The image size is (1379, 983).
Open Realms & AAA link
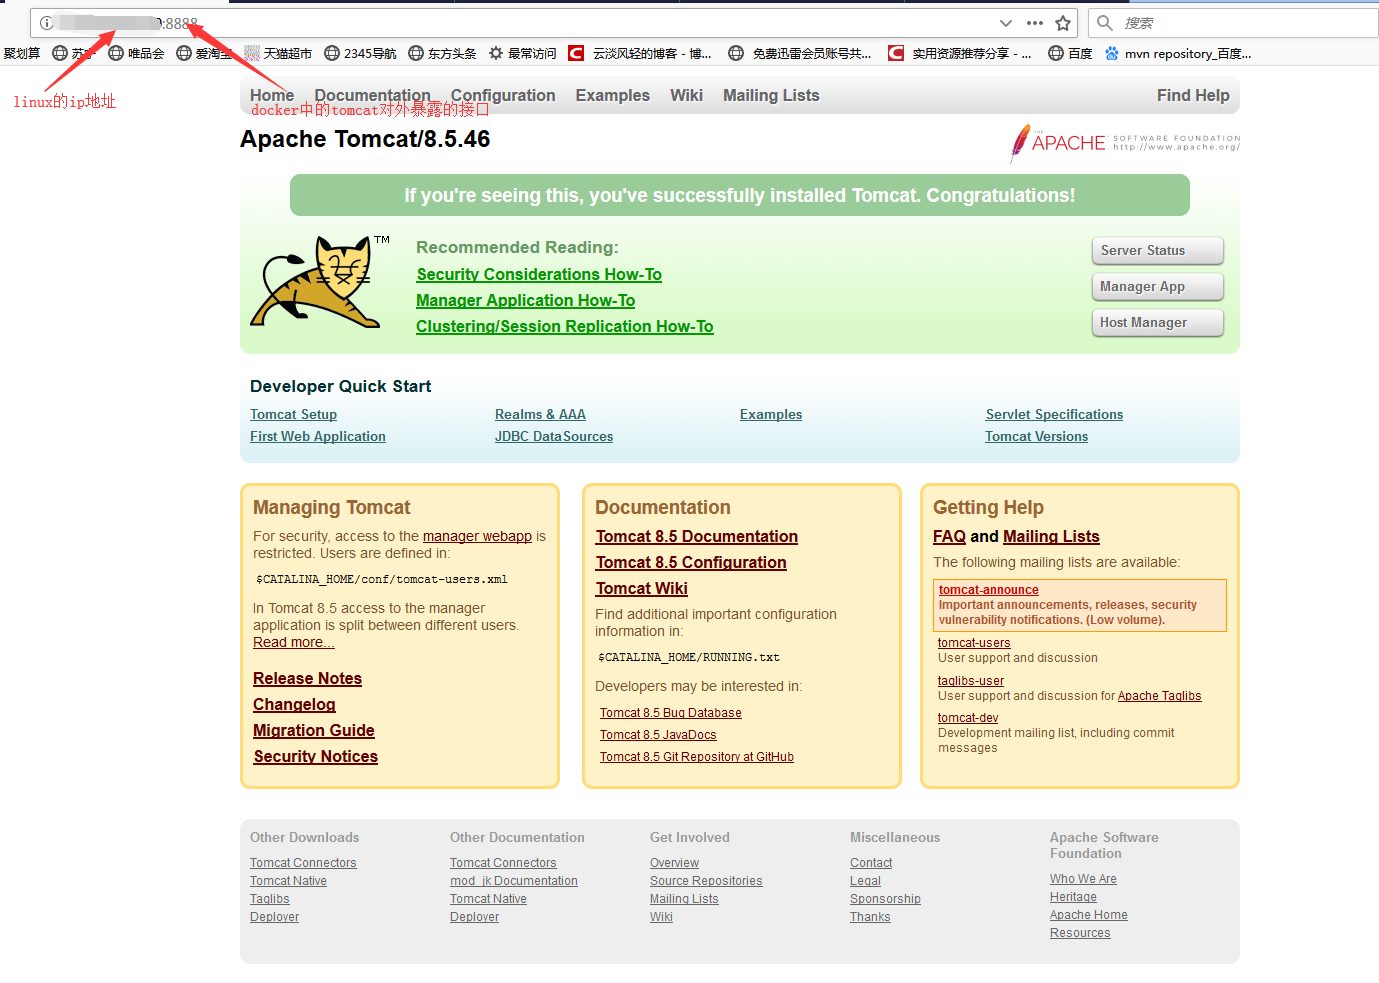(x=540, y=415)
